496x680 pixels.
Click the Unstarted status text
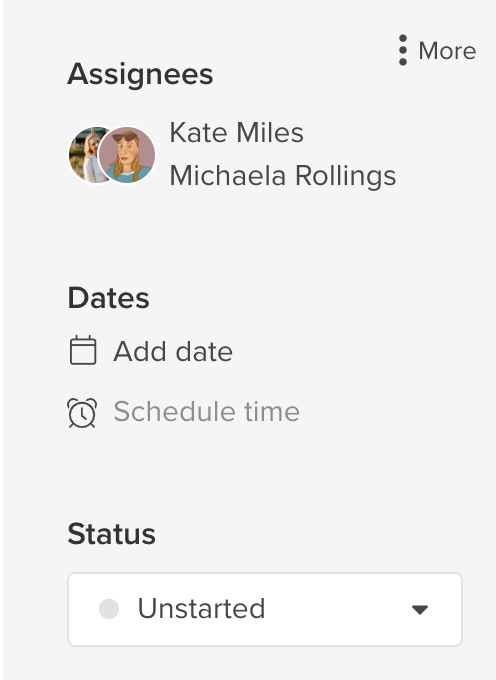coord(201,608)
